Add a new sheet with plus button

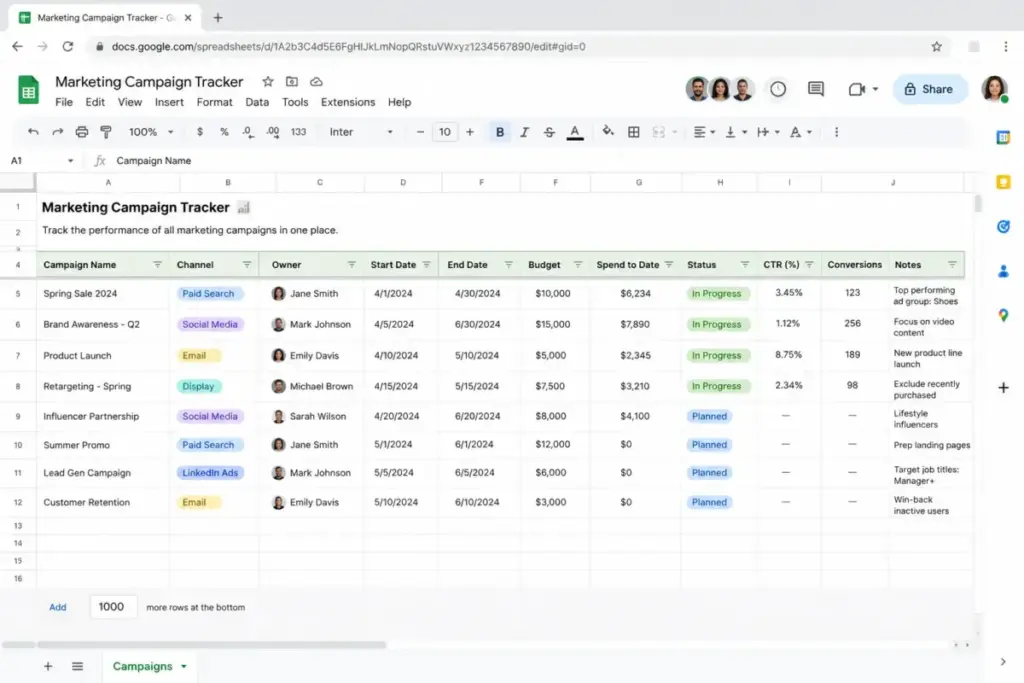point(48,666)
